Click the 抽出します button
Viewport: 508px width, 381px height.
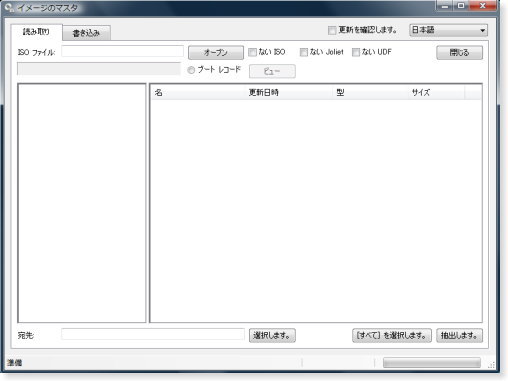click(459, 335)
